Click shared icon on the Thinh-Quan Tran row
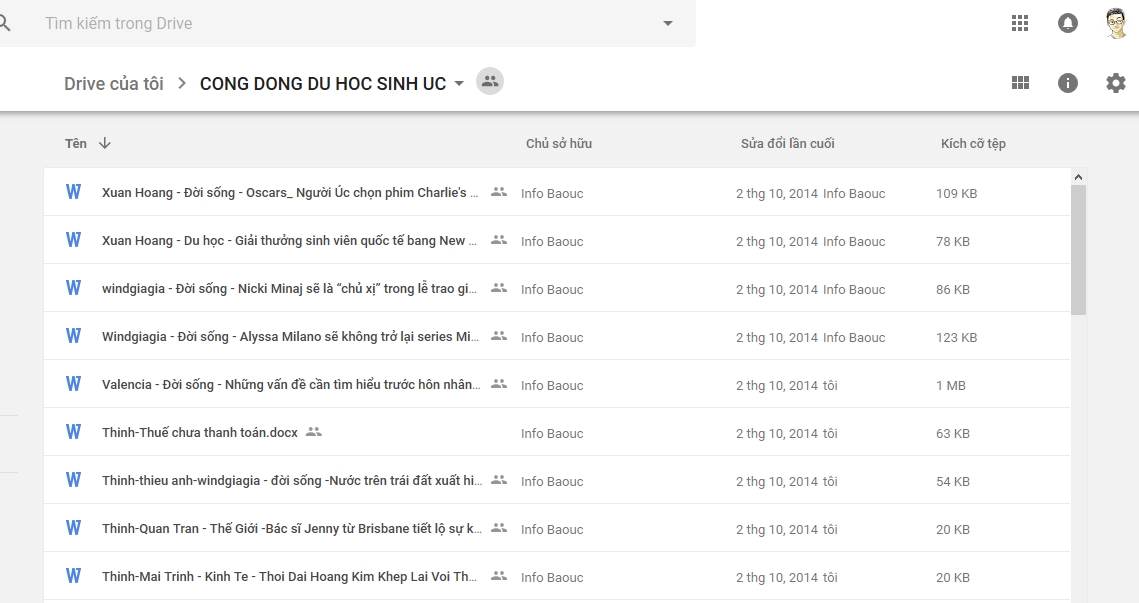1139x603 pixels. (x=499, y=527)
